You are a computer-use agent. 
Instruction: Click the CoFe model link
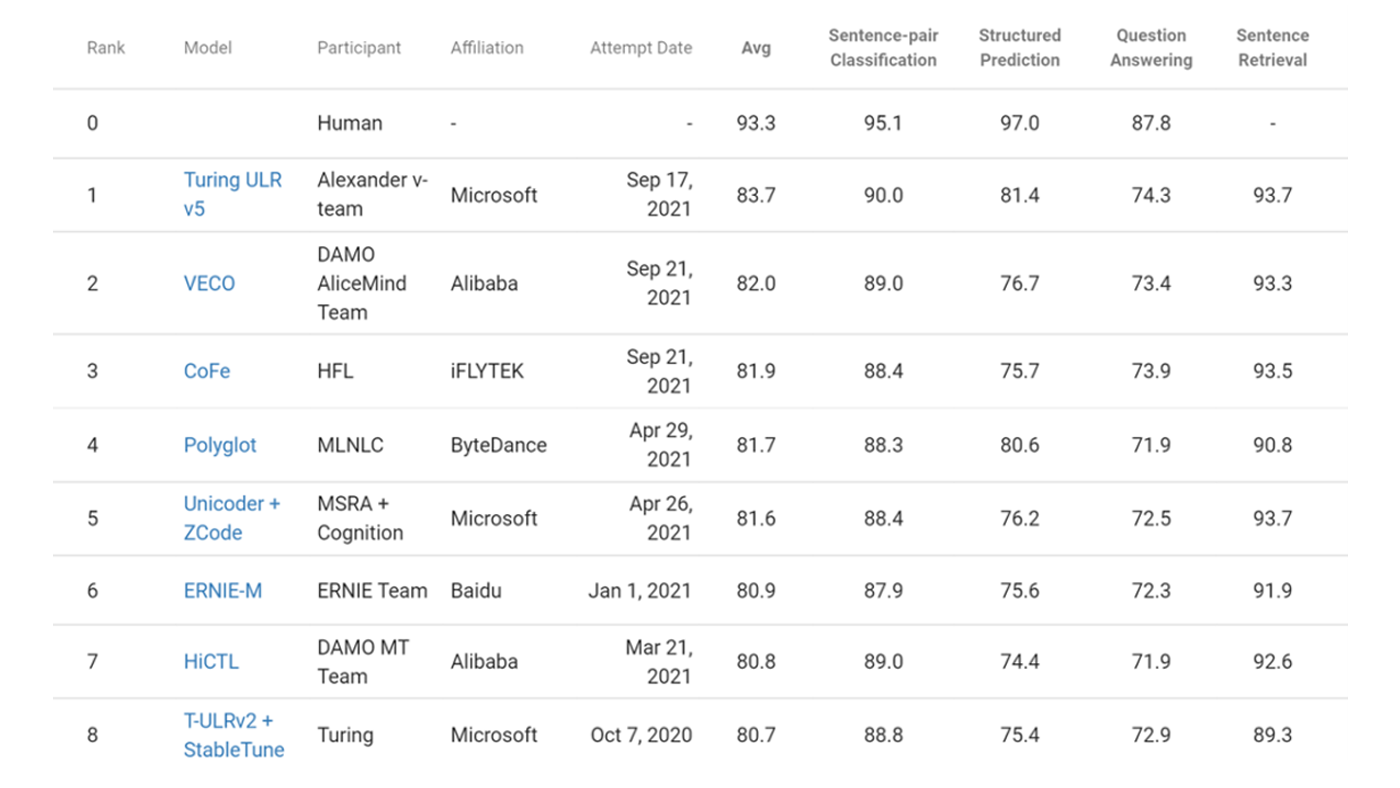pos(207,371)
